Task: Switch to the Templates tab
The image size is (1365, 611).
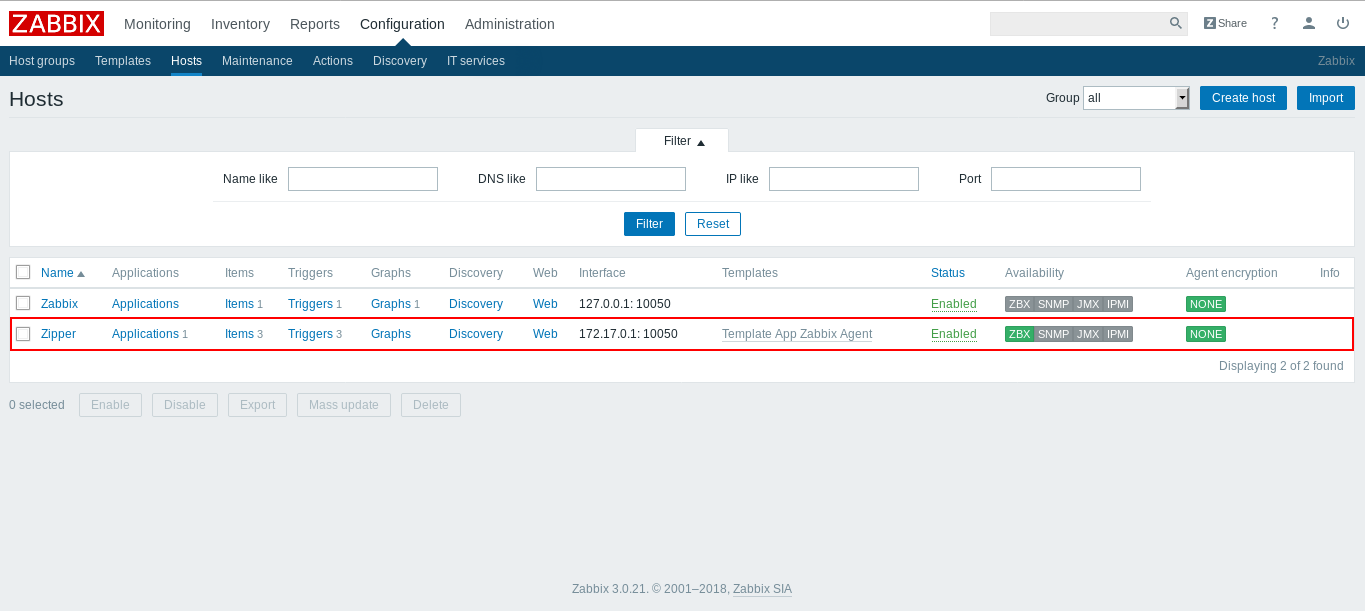Action: tap(123, 61)
